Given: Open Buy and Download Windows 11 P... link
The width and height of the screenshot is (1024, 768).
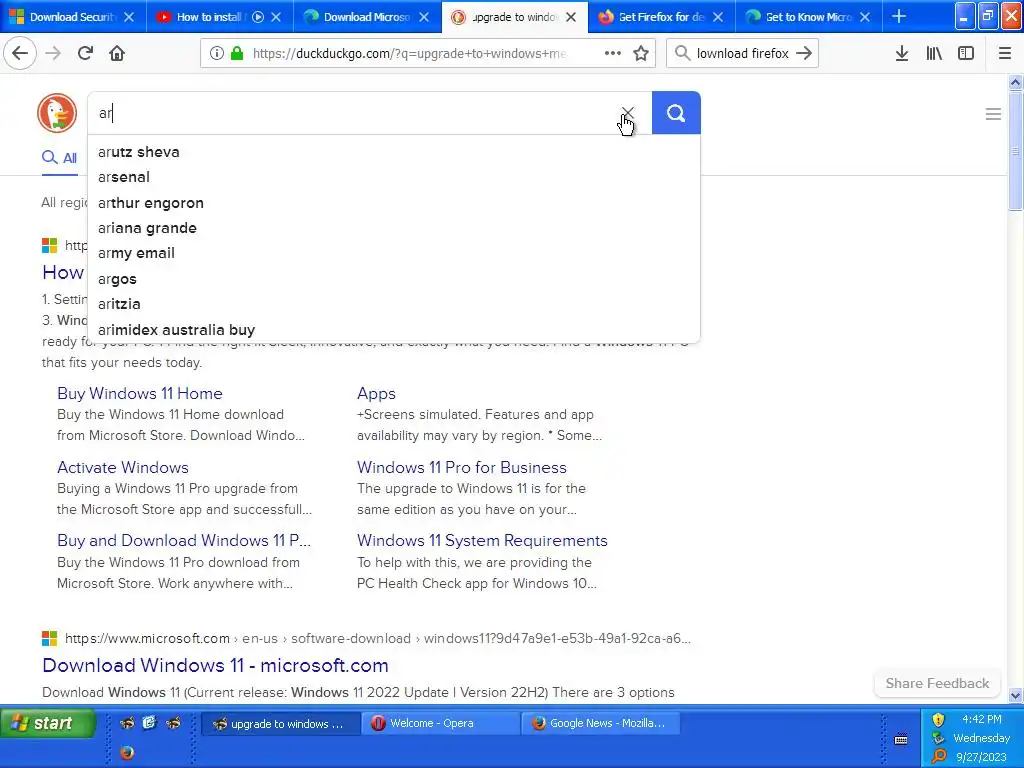Looking at the screenshot, I should click(x=184, y=541).
